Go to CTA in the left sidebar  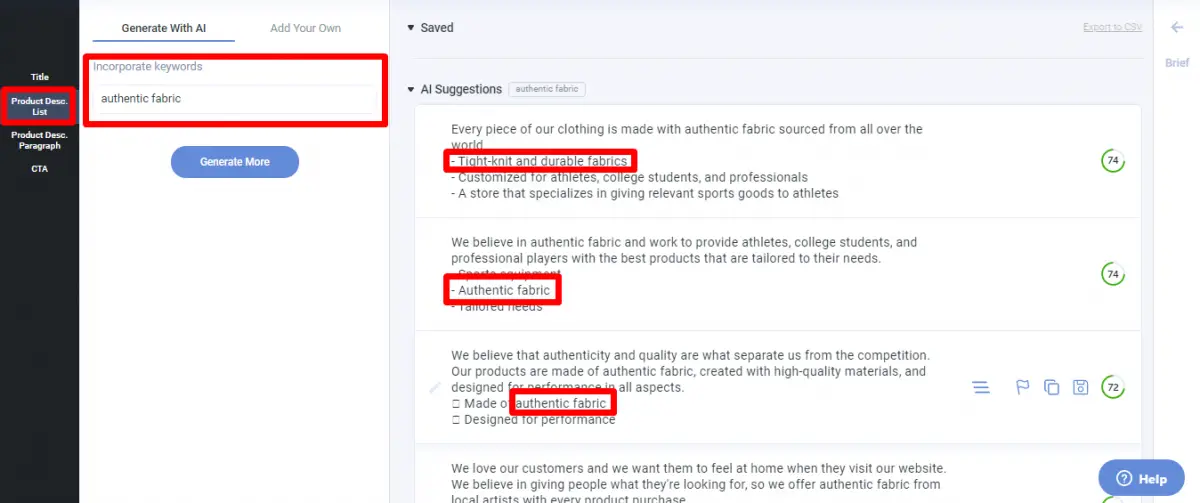coord(40,169)
